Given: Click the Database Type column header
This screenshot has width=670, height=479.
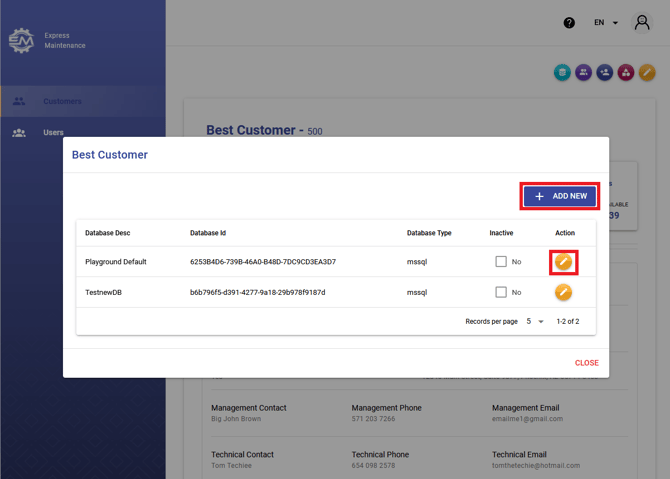Looking at the screenshot, I should [429, 233].
